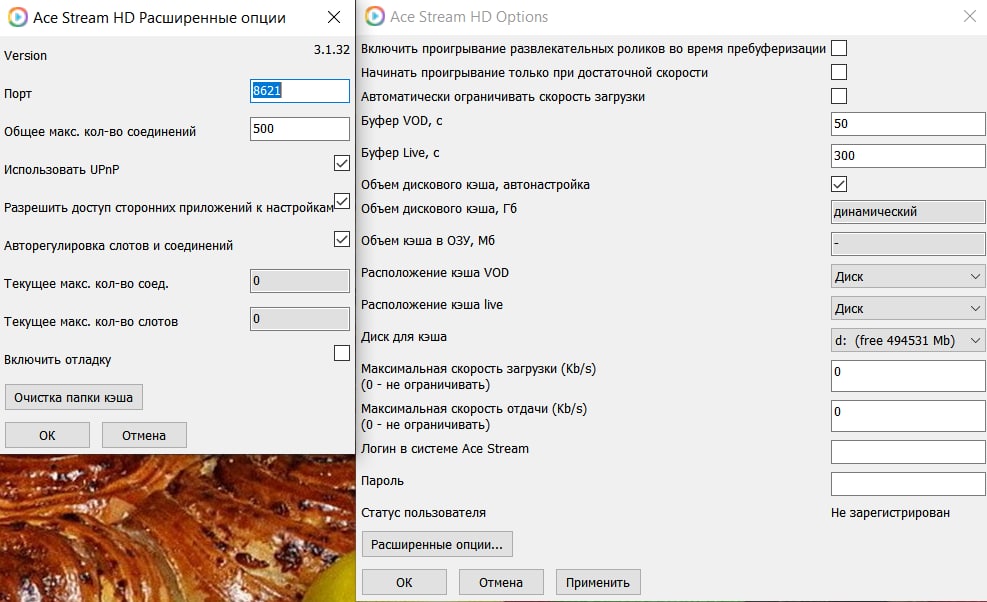The width and height of the screenshot is (987, 602).
Task: Open Расположение кэша live dropdown
Action: tap(908, 308)
